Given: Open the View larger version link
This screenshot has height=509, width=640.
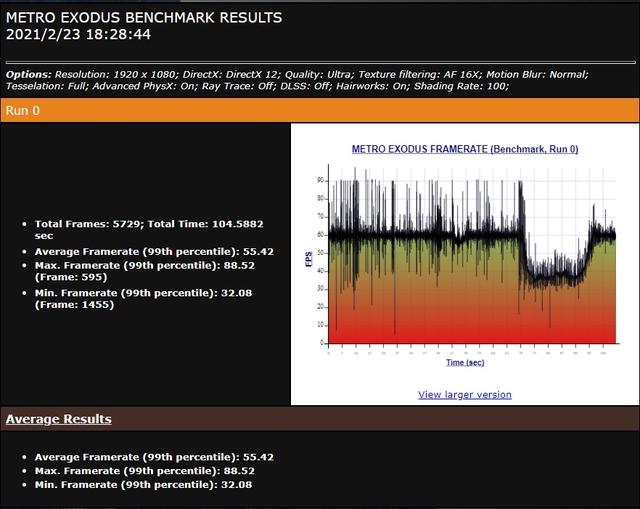Looking at the screenshot, I should pos(464,394).
